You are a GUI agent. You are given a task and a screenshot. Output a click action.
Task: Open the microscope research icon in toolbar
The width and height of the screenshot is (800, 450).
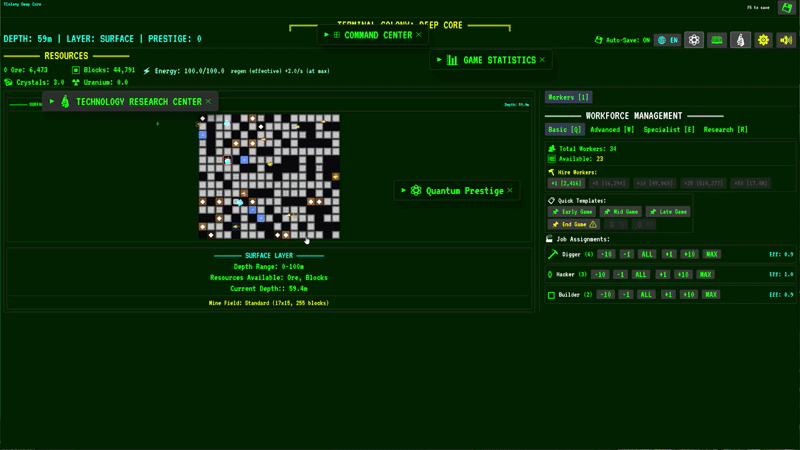[x=740, y=40]
